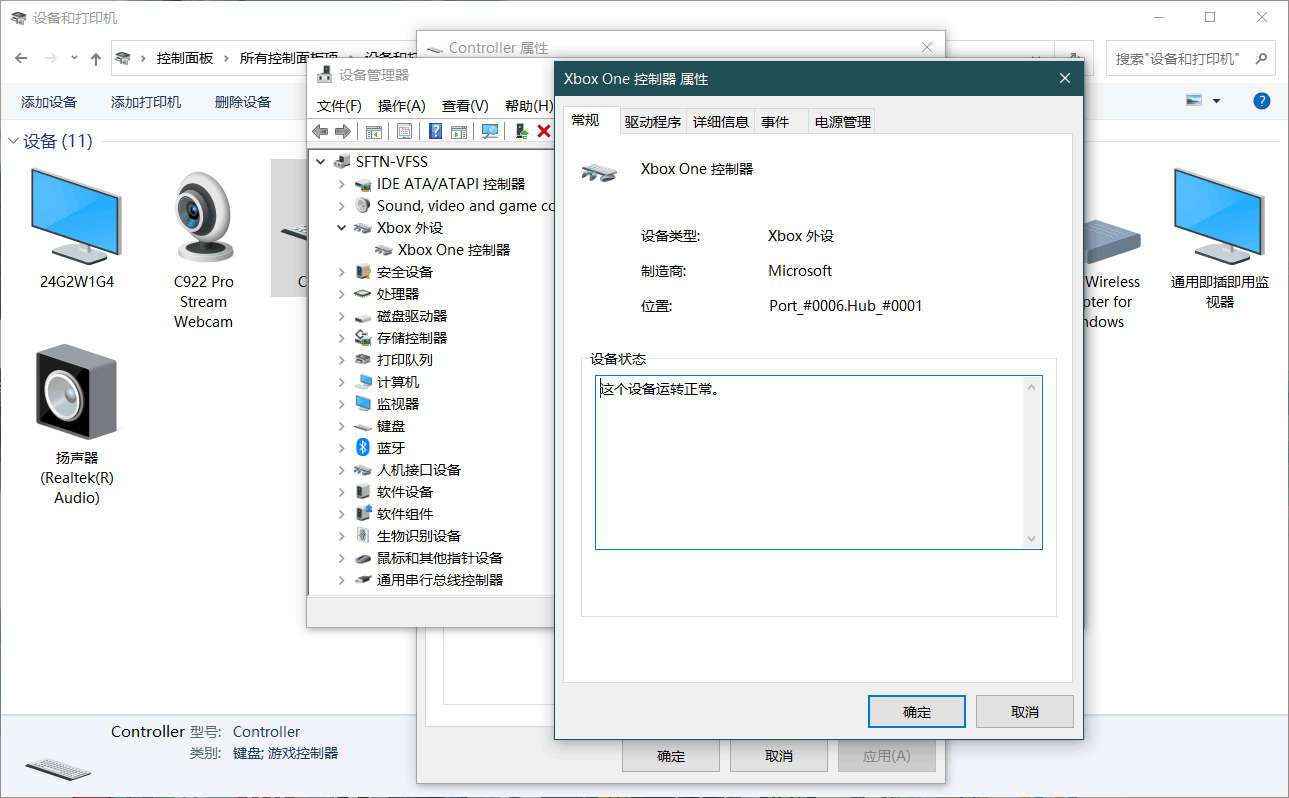The height and width of the screenshot is (798, 1289).
Task: Select the generic PnP monitor device icon
Action: [1219, 215]
